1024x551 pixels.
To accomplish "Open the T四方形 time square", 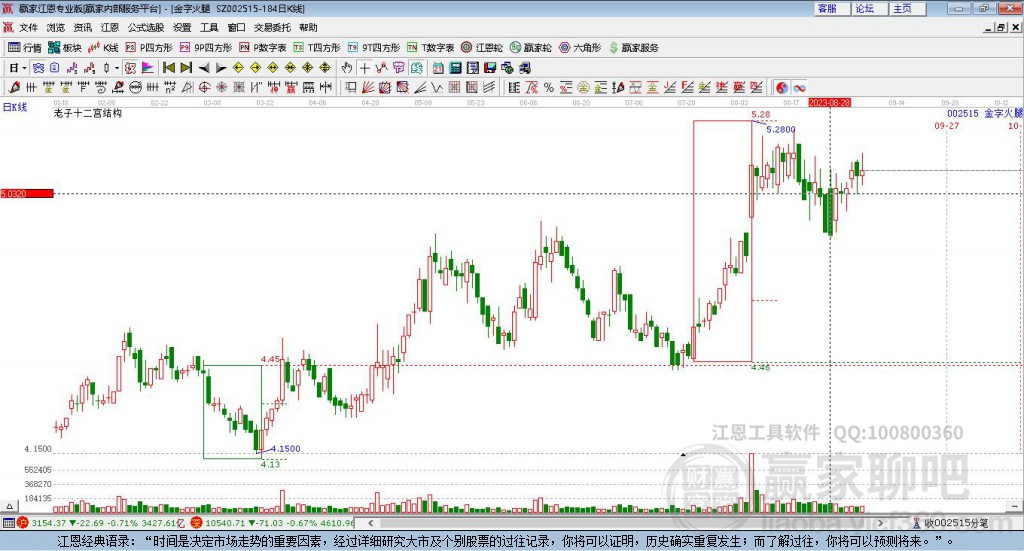I will tap(317, 48).
